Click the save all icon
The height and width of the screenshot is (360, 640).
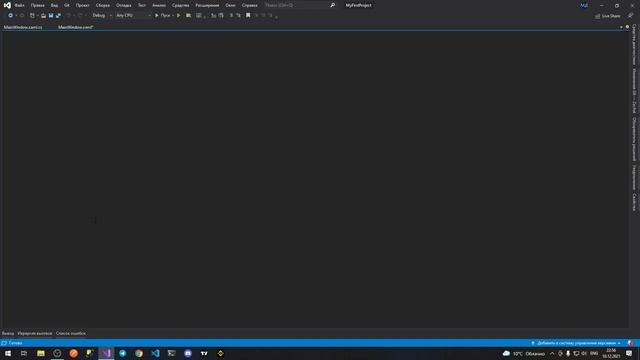[58, 16]
